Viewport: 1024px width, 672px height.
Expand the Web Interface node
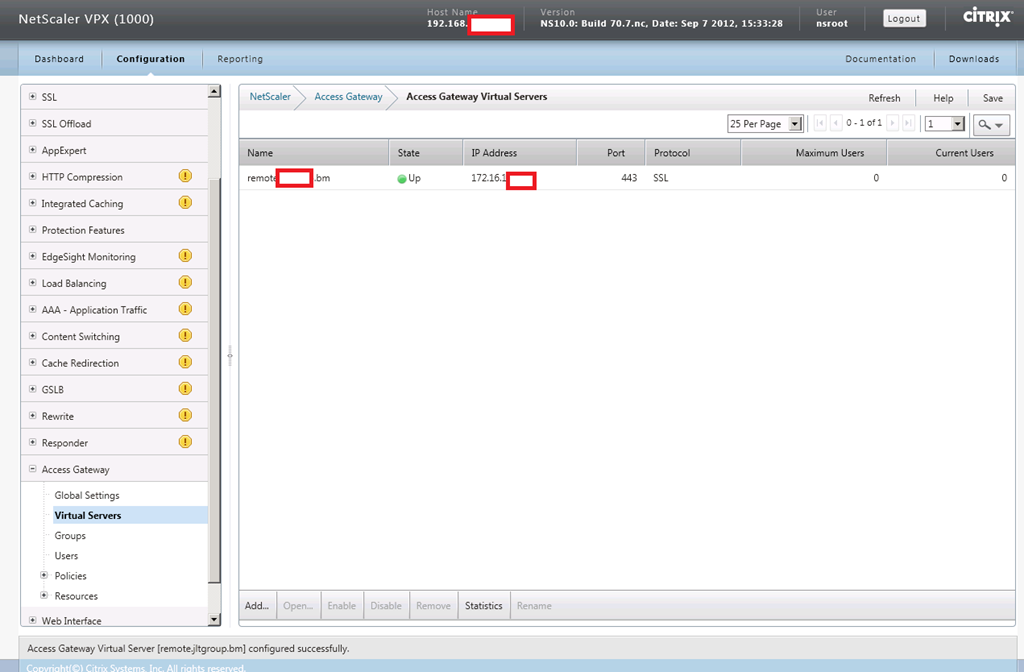point(33,620)
